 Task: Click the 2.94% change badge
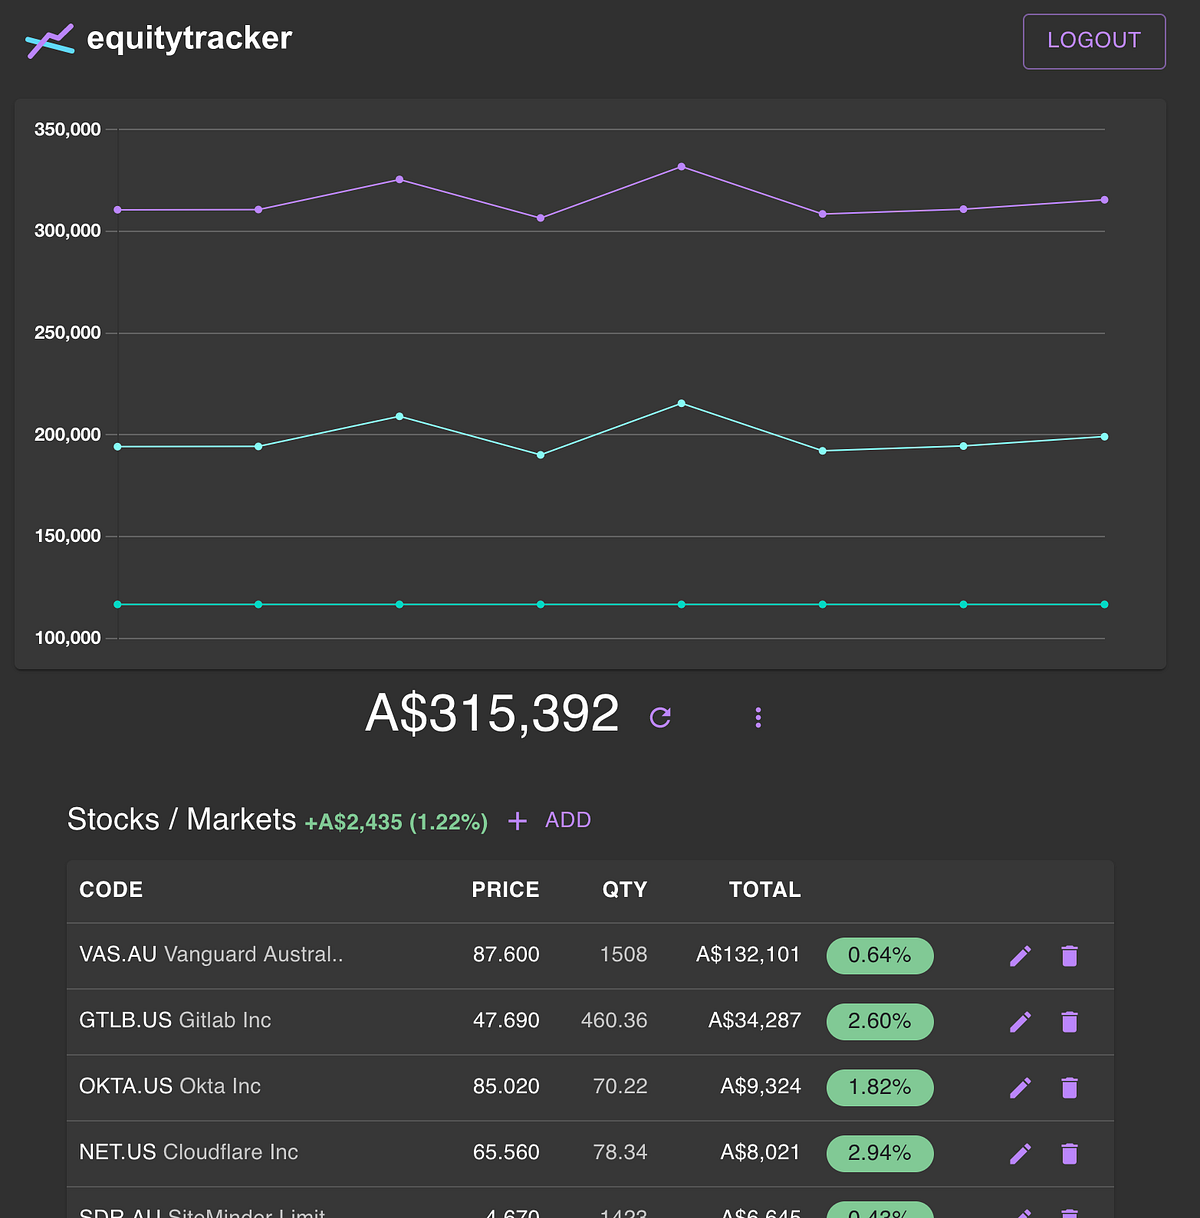tap(880, 1154)
